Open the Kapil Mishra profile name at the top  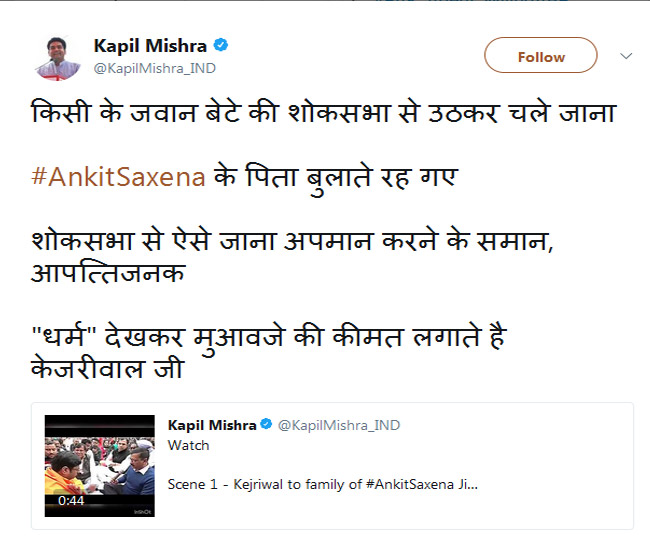click(x=150, y=46)
